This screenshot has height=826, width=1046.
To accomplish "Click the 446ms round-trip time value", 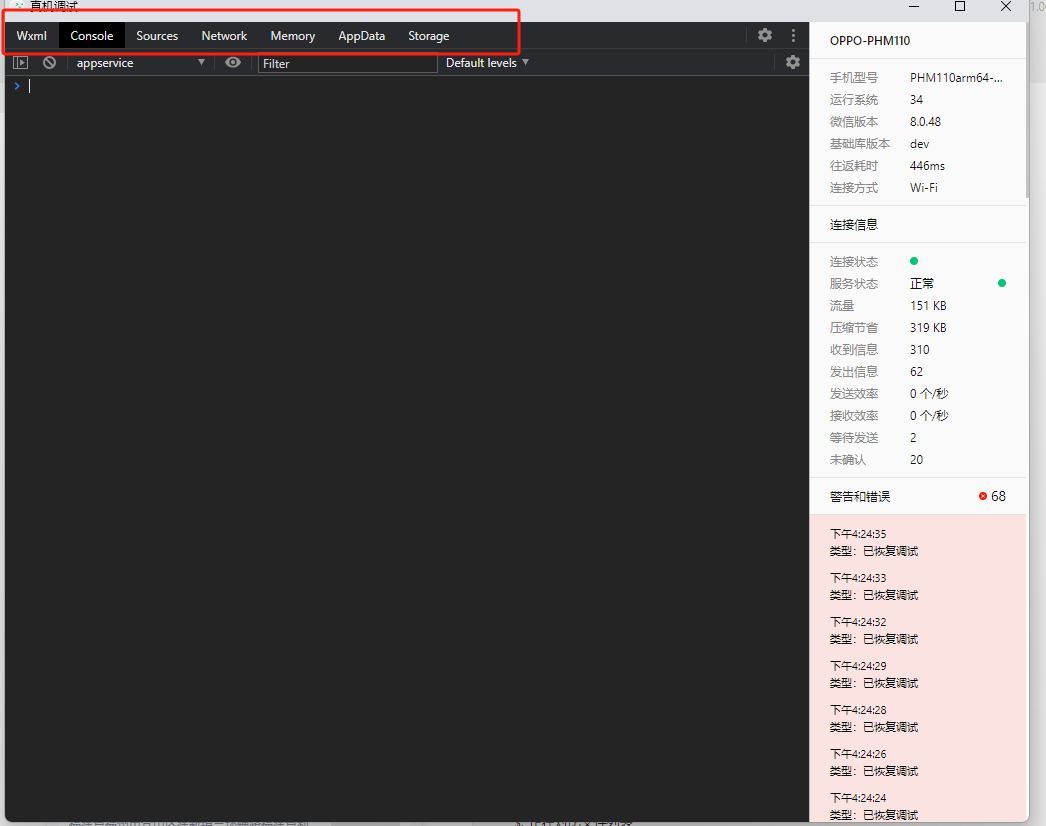I will pyautogui.click(x=927, y=165).
